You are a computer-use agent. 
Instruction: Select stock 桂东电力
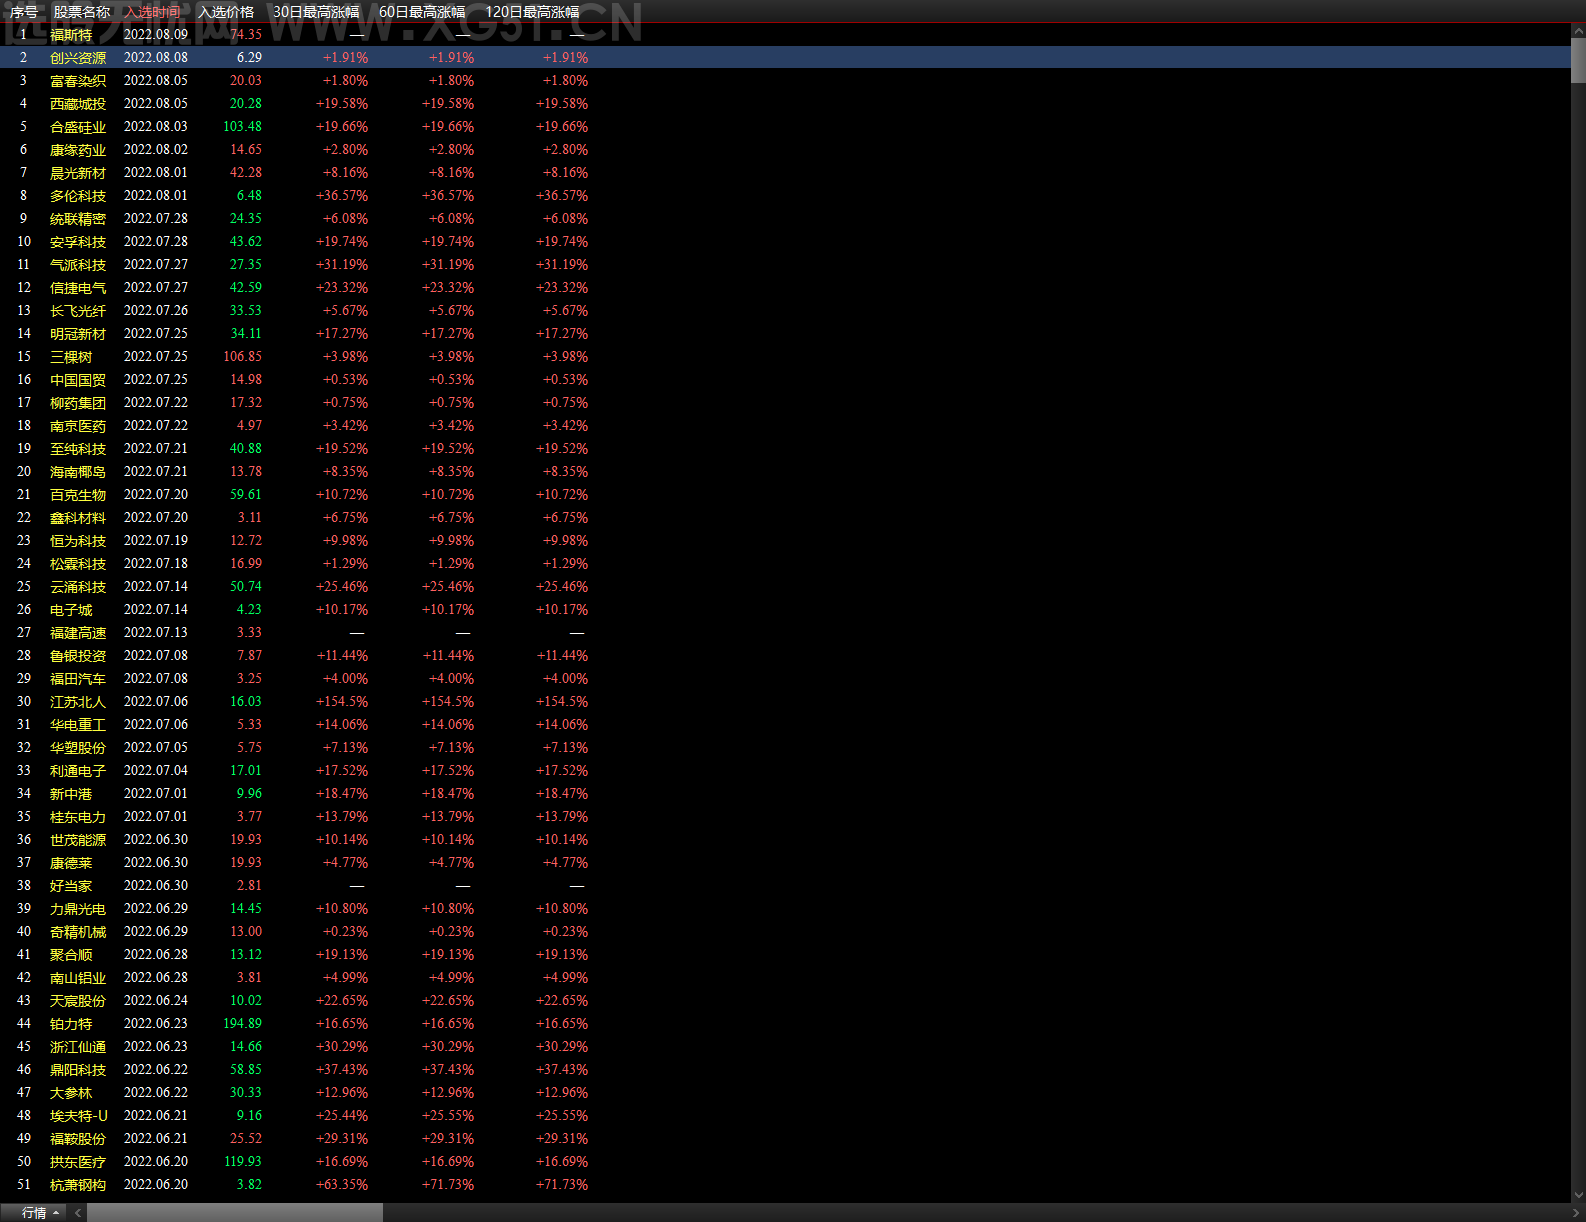tap(78, 817)
